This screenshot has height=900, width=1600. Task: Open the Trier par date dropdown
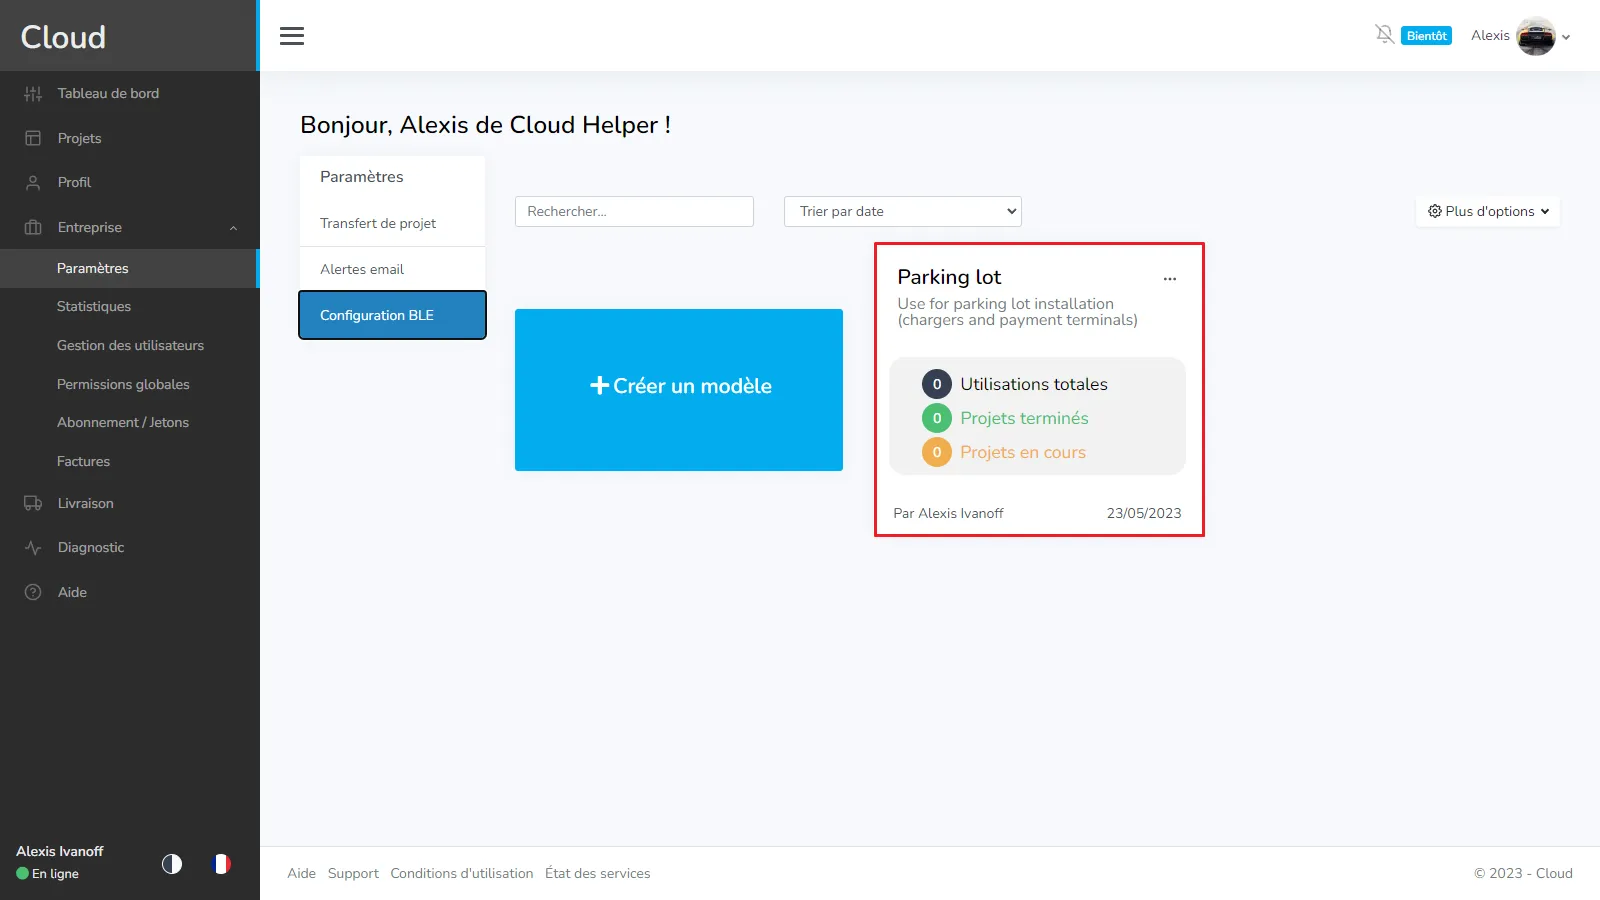coord(903,211)
